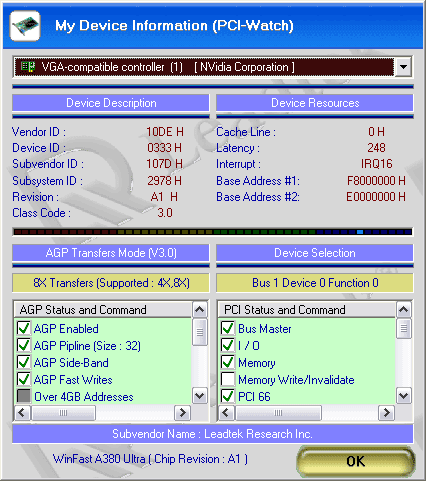The image size is (426, 481).
Task: Click the green chip icon in device selector
Action: pyautogui.click(x=28, y=67)
